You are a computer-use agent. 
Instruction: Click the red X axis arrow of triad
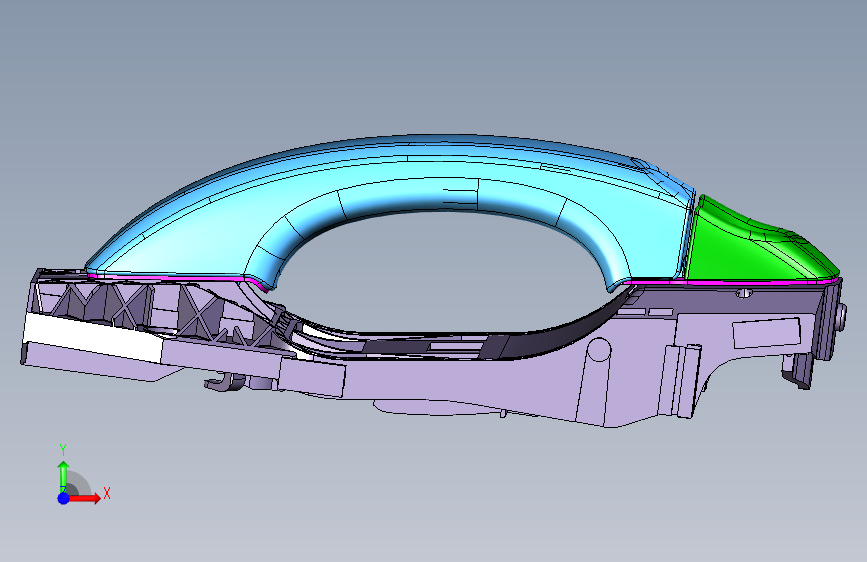click(85, 498)
